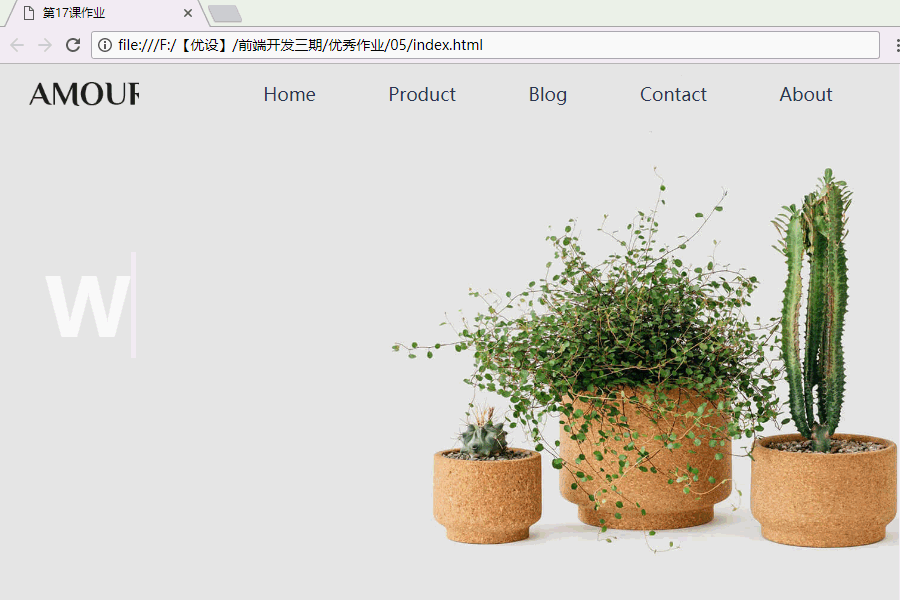The image size is (900, 600).
Task: Open the Chrome three-dot menu
Action: (x=897, y=45)
